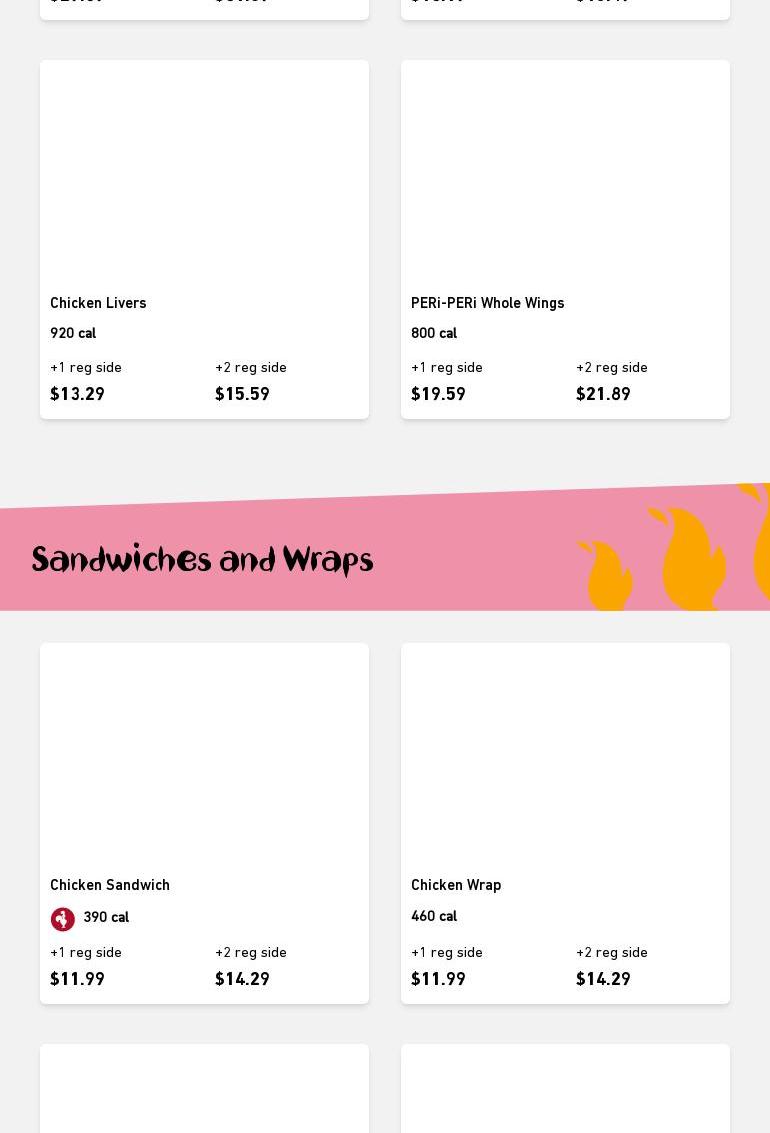Choose Chicken Sandwich $14.29 price
This screenshot has width=770, height=1133.
(x=242, y=979)
